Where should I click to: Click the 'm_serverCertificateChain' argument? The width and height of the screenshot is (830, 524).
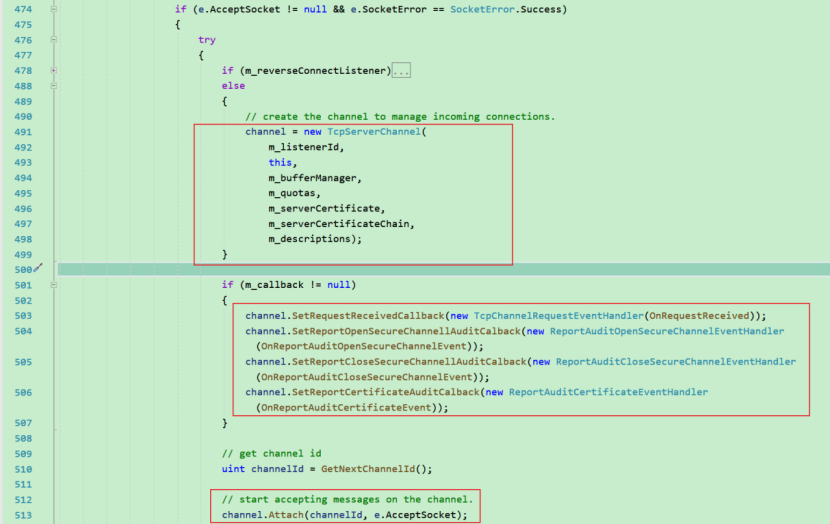pyautogui.click(x=339, y=224)
